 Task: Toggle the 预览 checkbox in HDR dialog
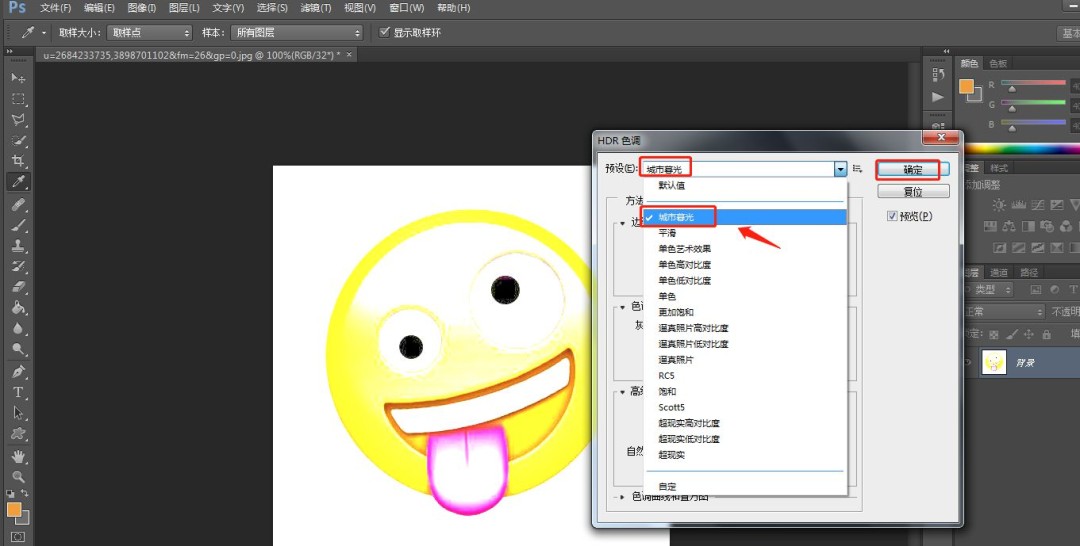[x=893, y=216]
